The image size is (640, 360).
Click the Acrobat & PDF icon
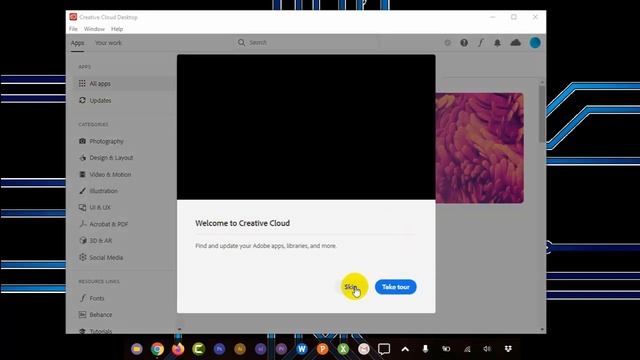(x=82, y=224)
